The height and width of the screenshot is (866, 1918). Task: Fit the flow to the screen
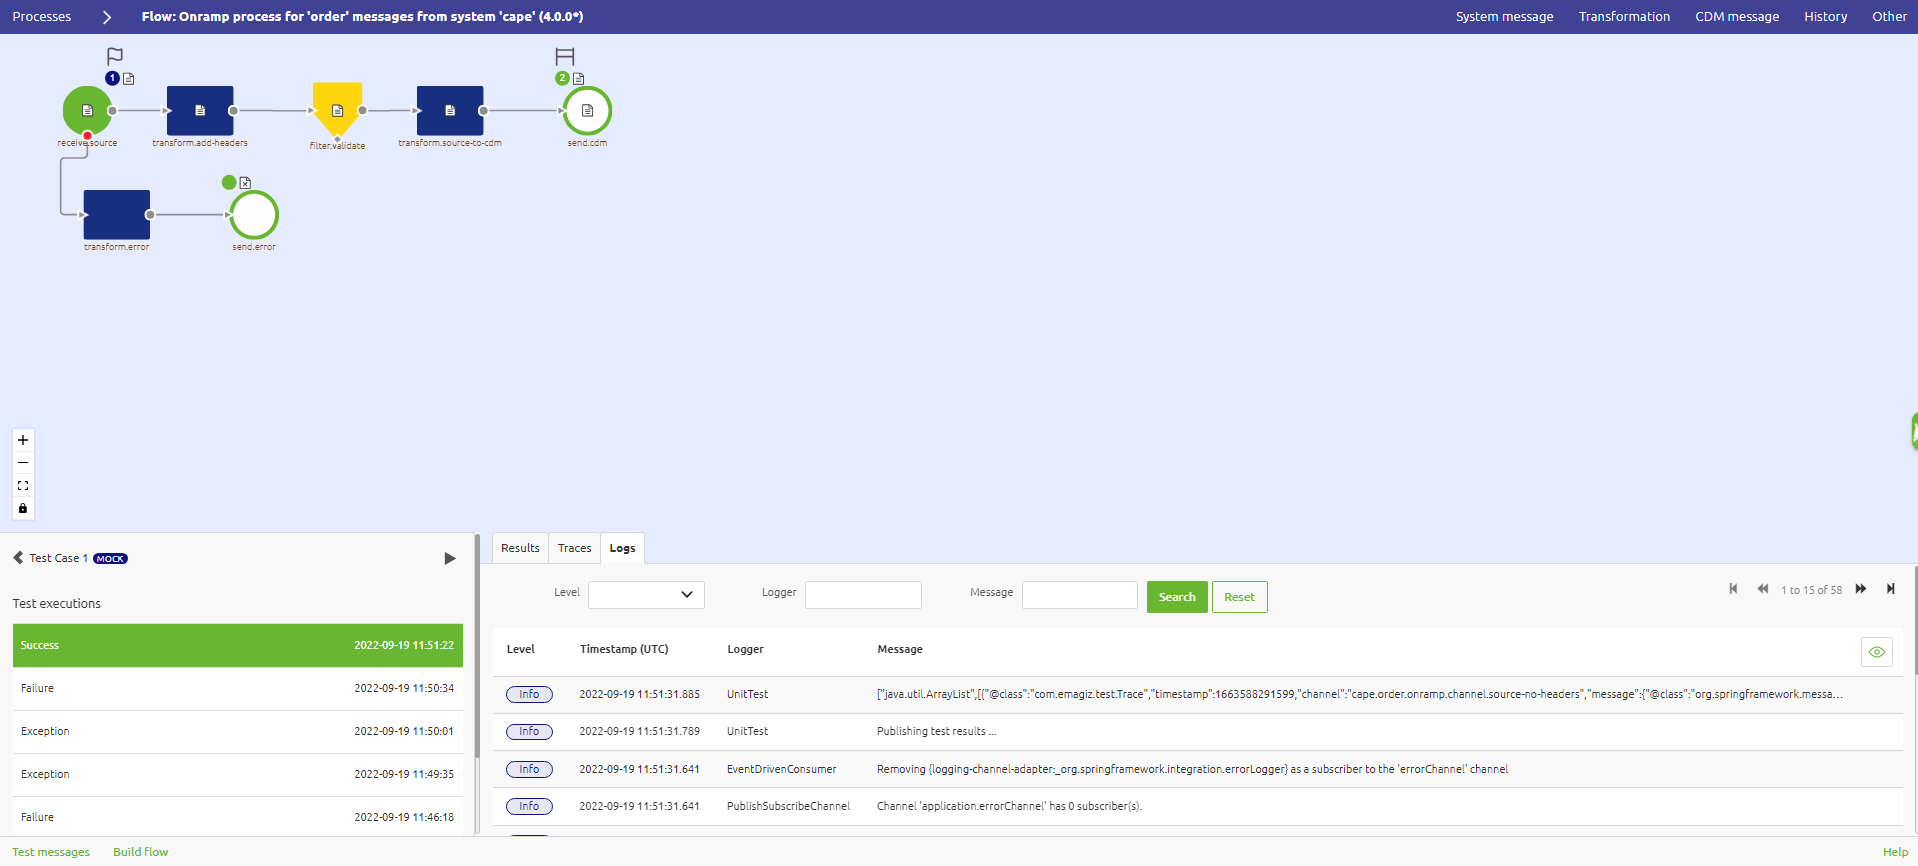pos(23,486)
